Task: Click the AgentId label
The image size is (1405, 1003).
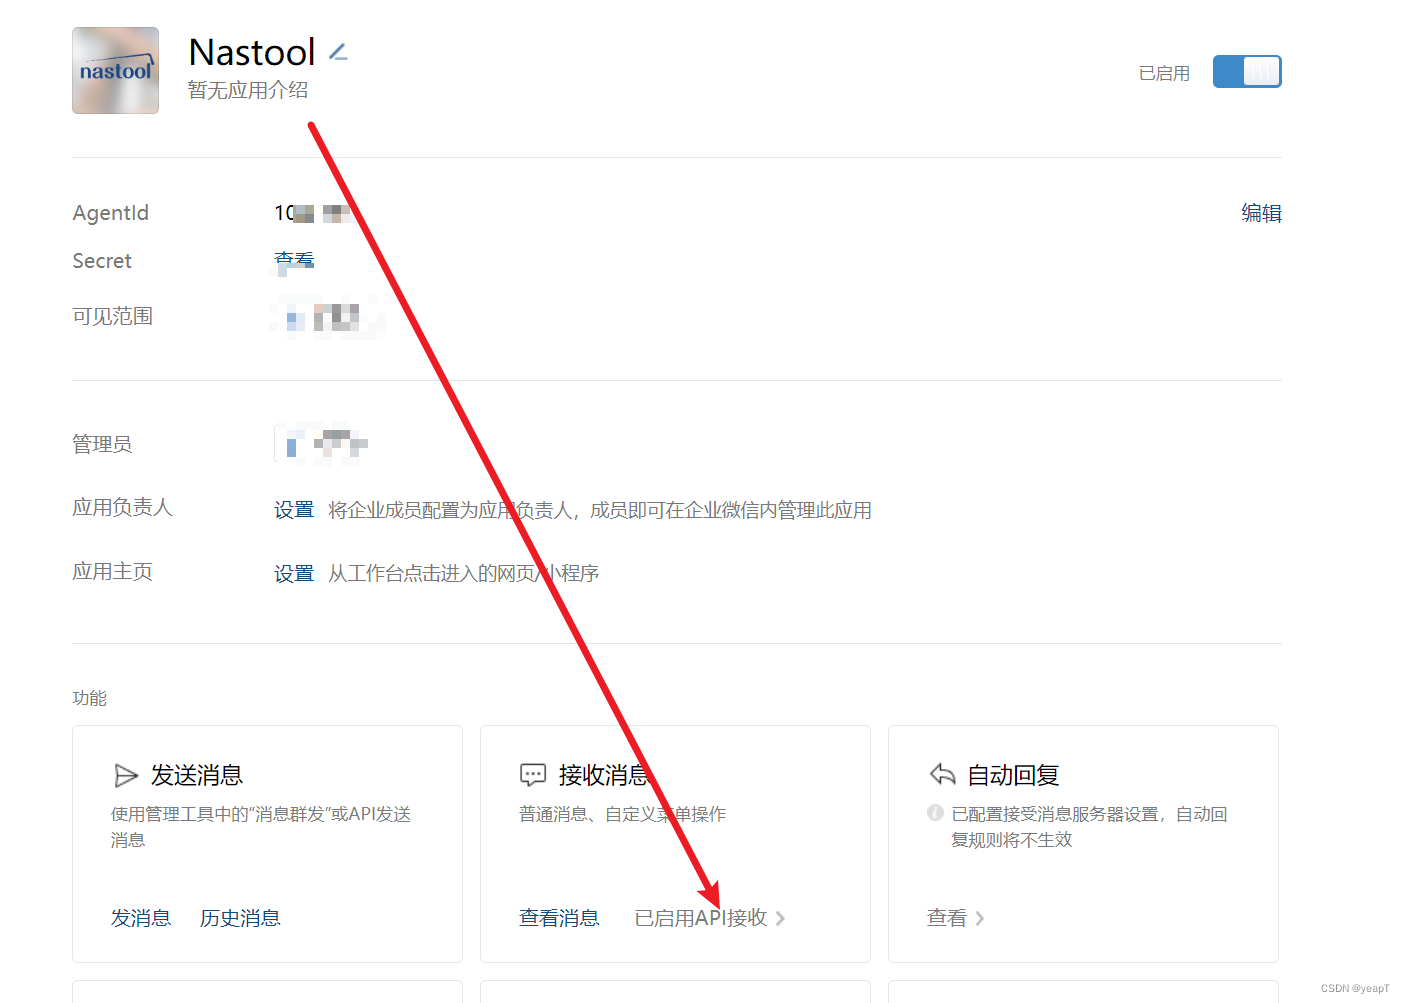Action: [x=111, y=213]
